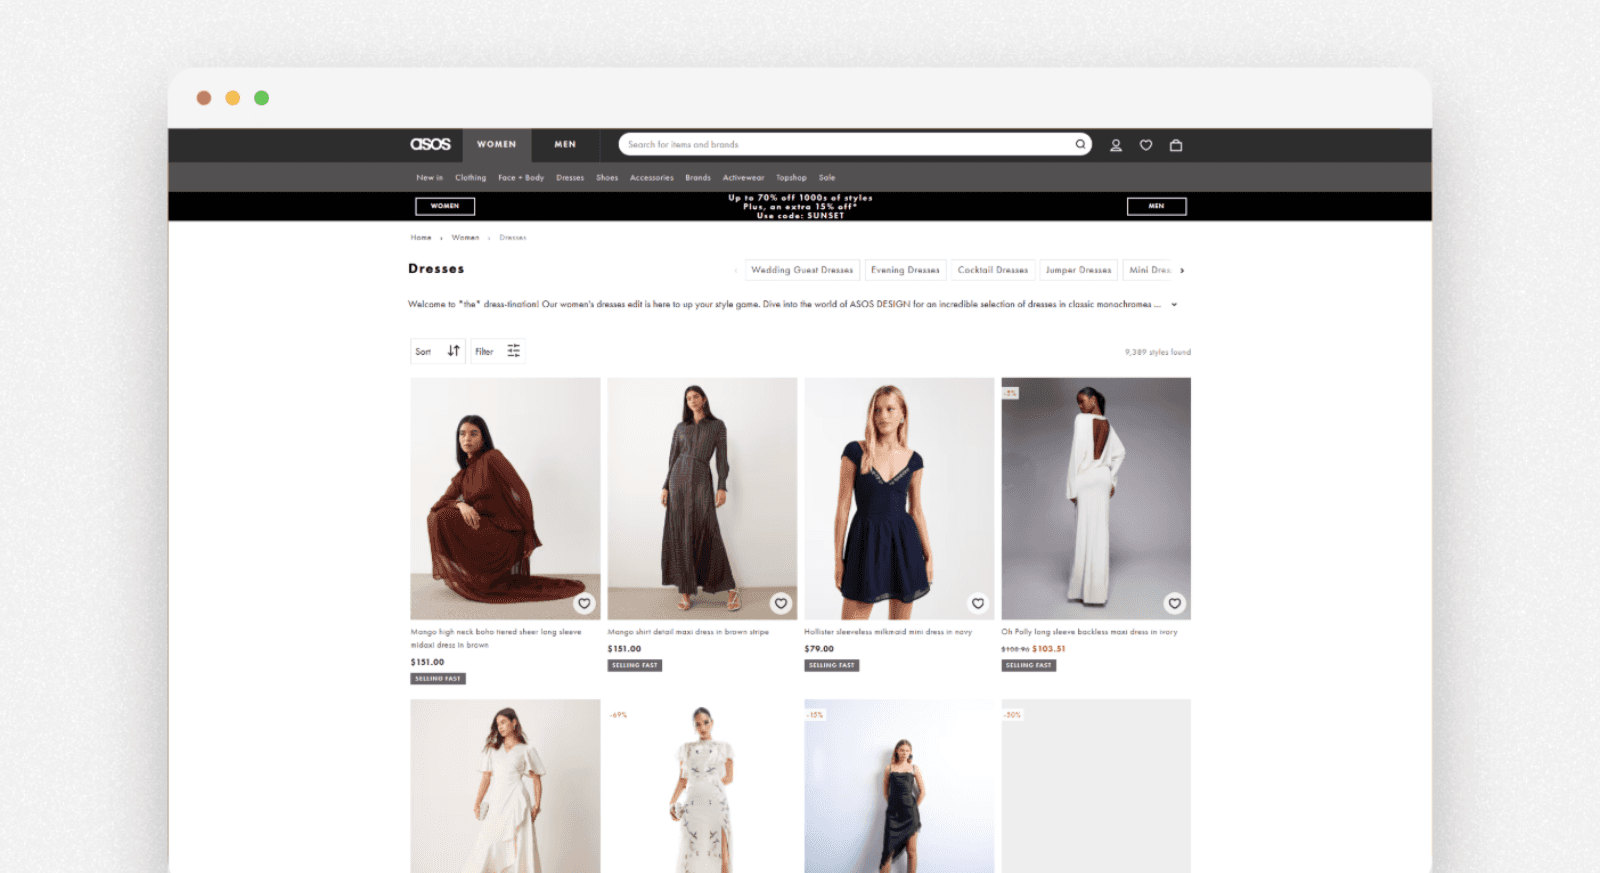Open the Topshop menu item
Screen dimensions: 1600x873
point(791,178)
